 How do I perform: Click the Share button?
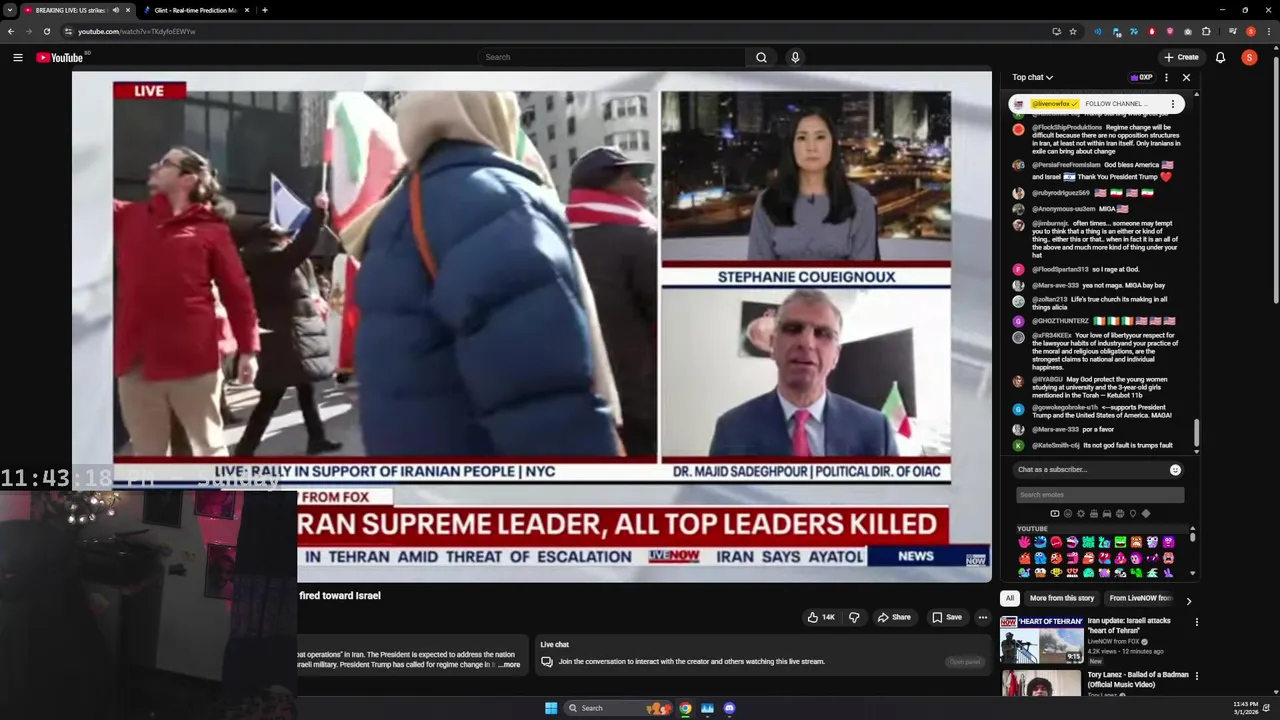click(894, 617)
